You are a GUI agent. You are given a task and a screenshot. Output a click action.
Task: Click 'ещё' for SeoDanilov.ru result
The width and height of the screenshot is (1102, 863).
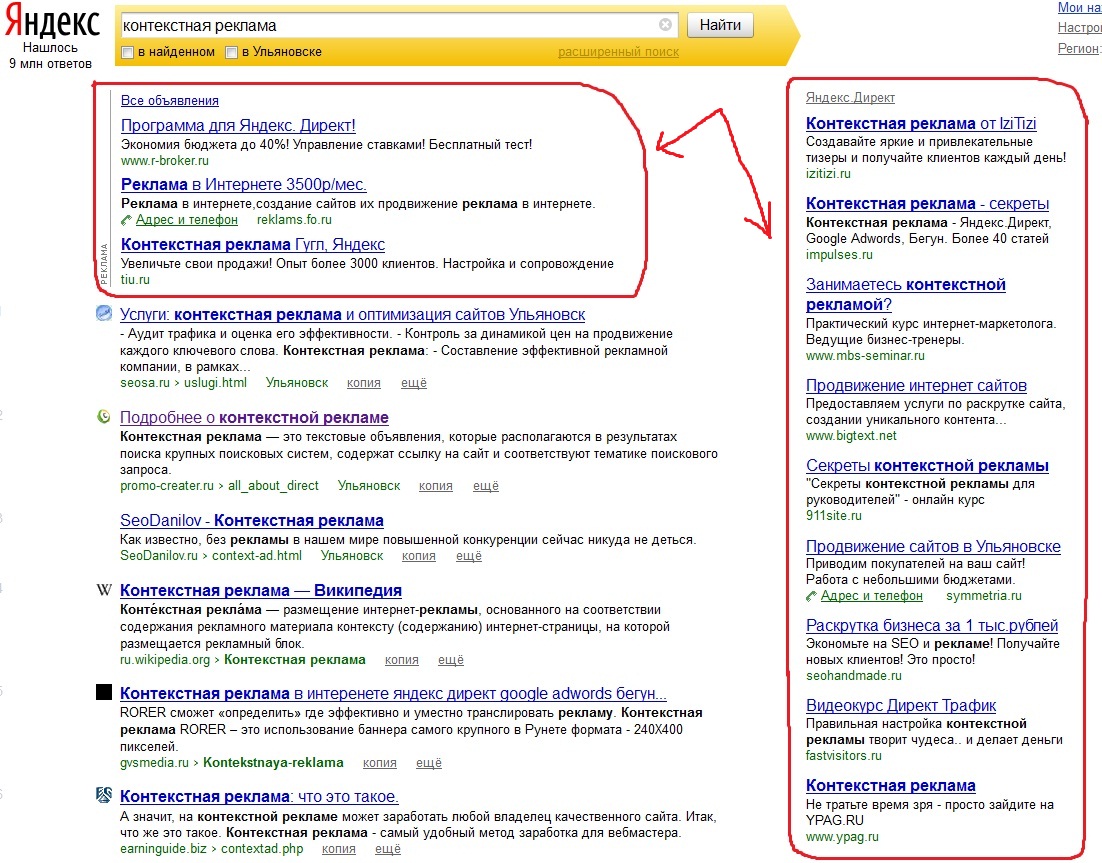[469, 556]
